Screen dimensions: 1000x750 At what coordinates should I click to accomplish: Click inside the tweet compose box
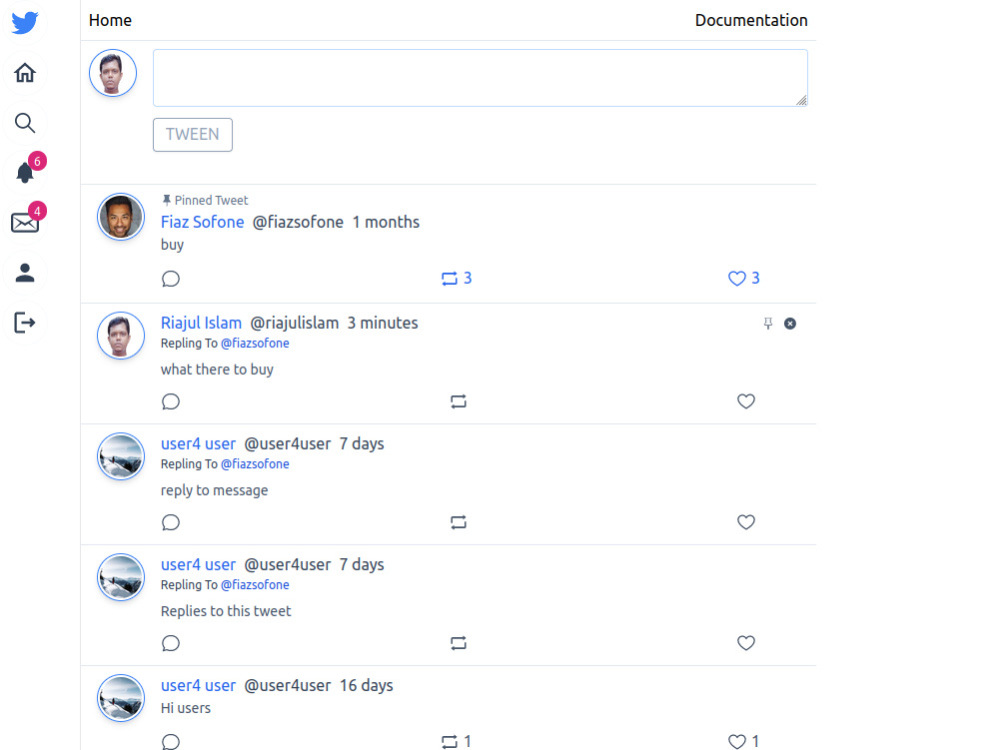tap(479, 77)
